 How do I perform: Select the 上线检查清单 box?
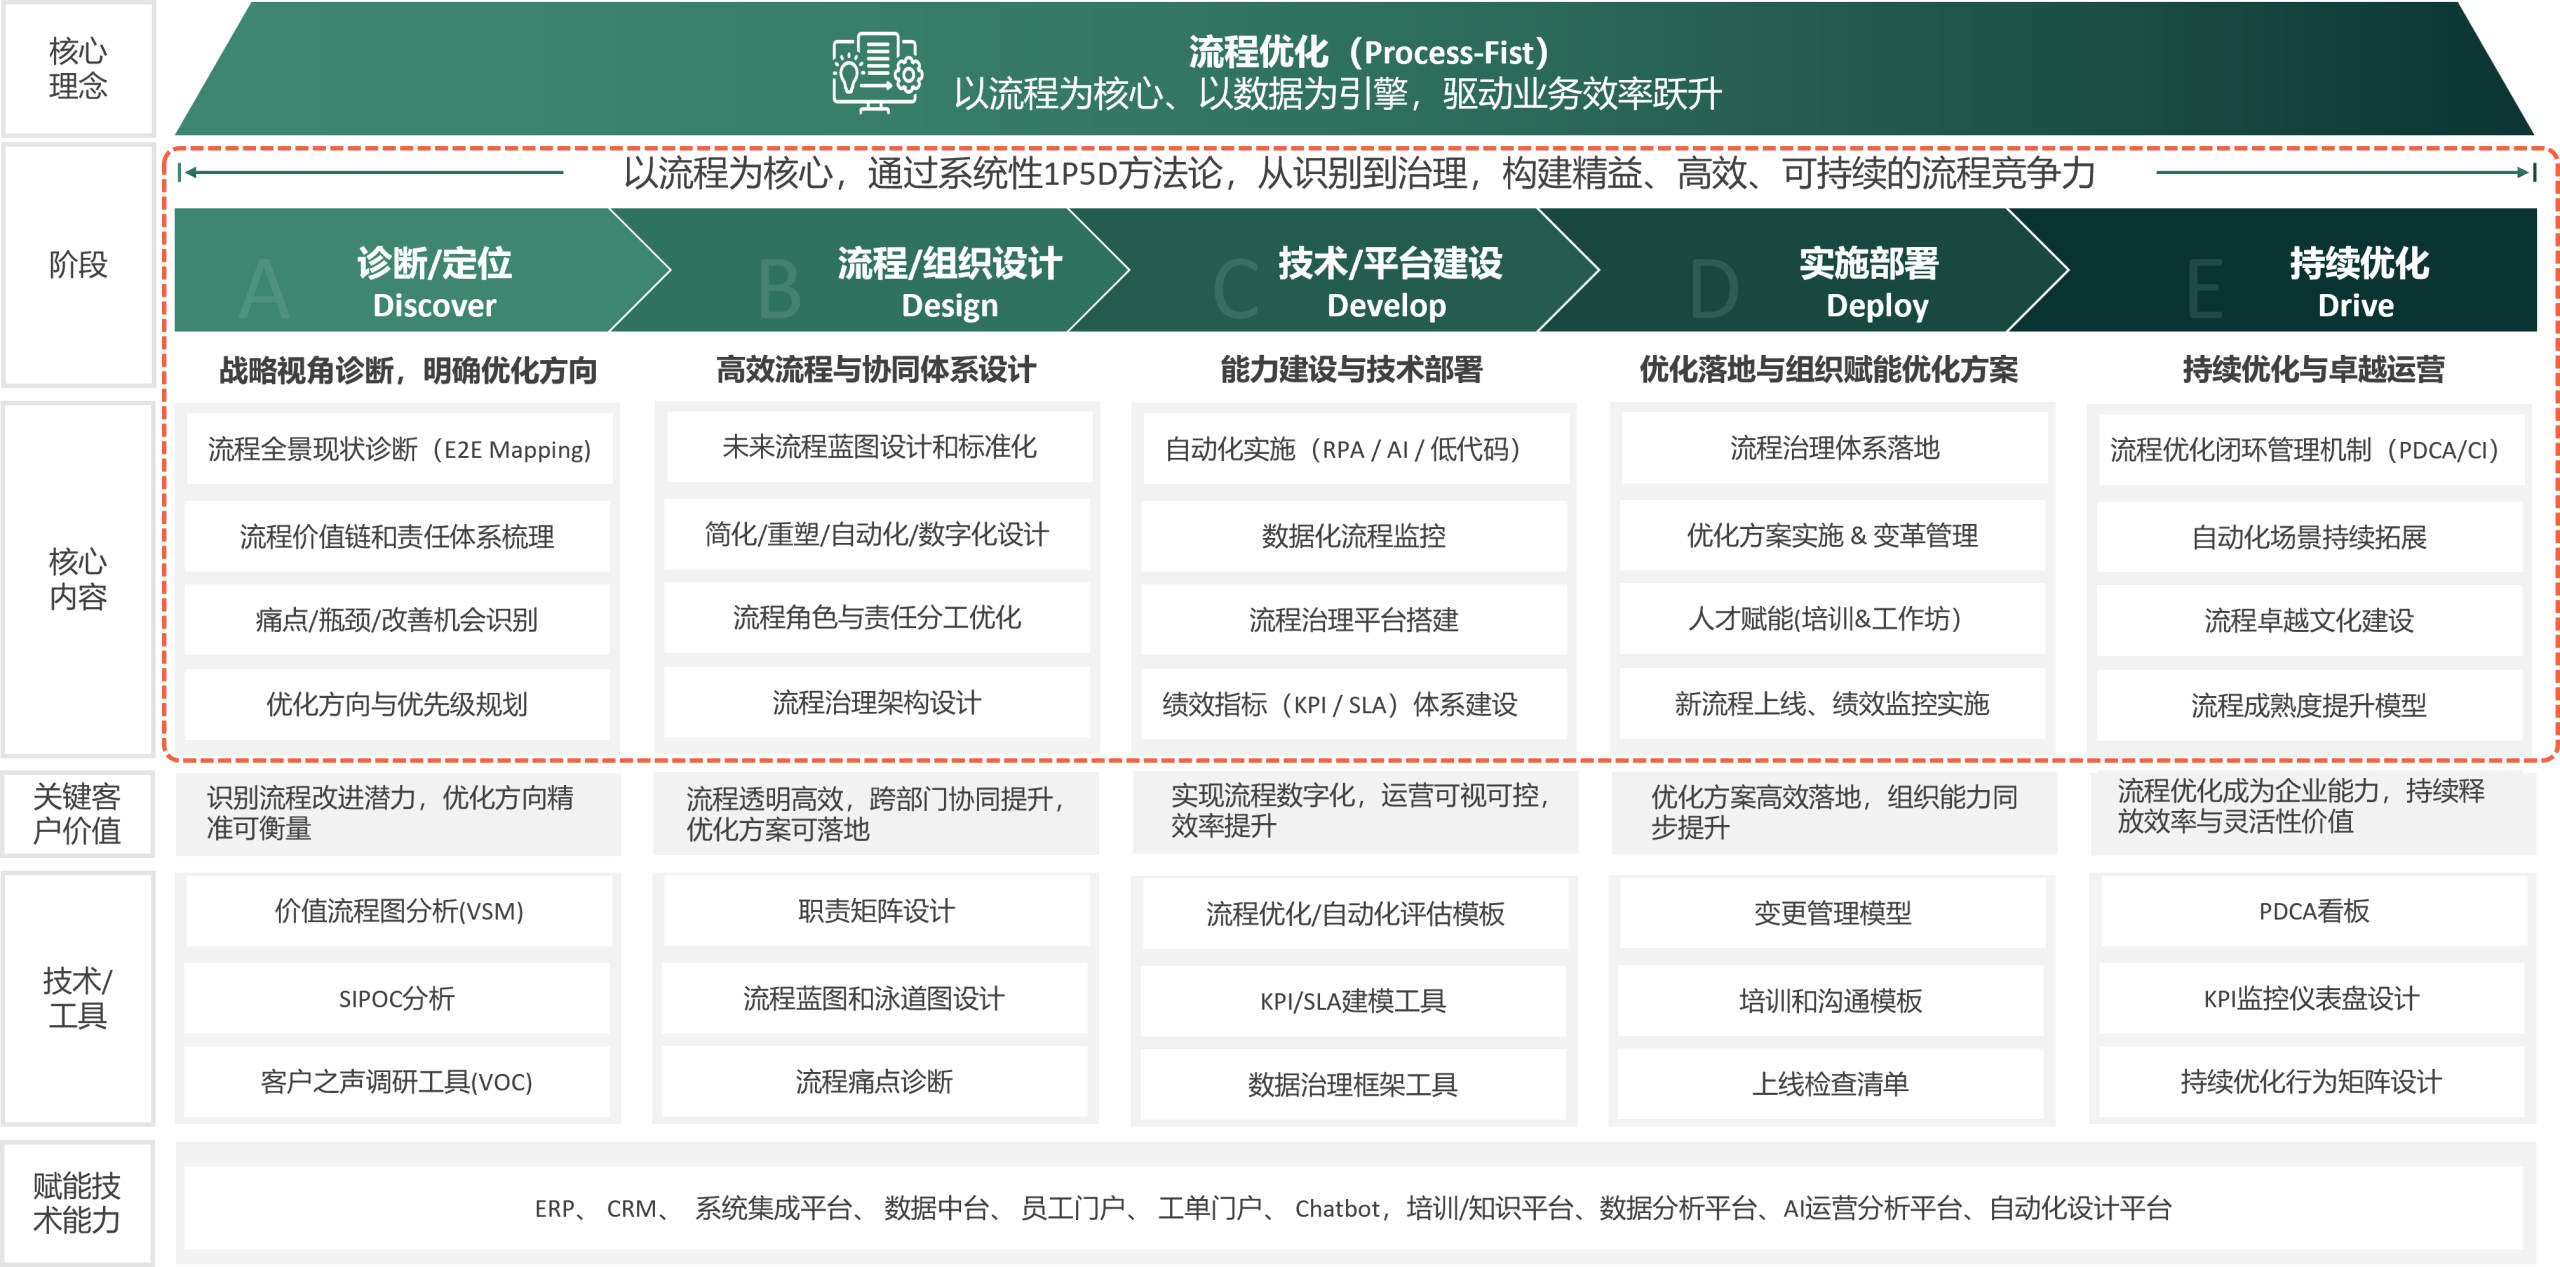coord(1830,1083)
